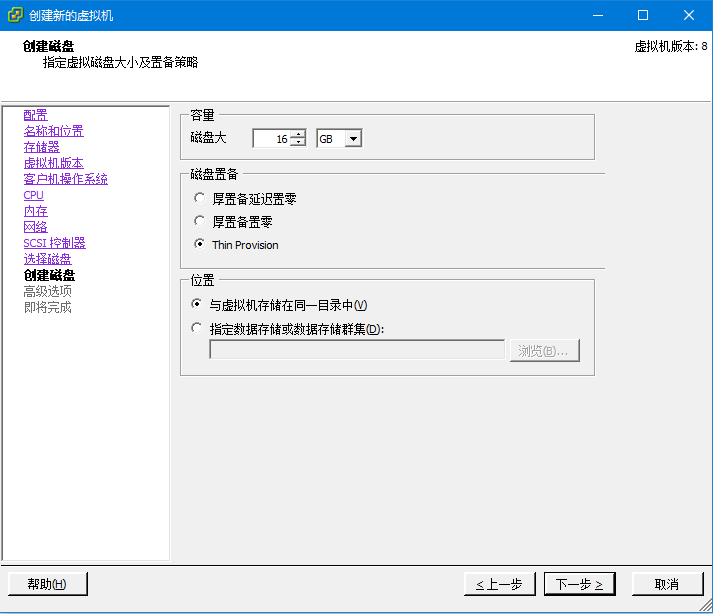Click 指定虚拟磁盘大小及置备策略 subtitle
Image resolution: width=713 pixels, height=614 pixels.
tap(121, 62)
